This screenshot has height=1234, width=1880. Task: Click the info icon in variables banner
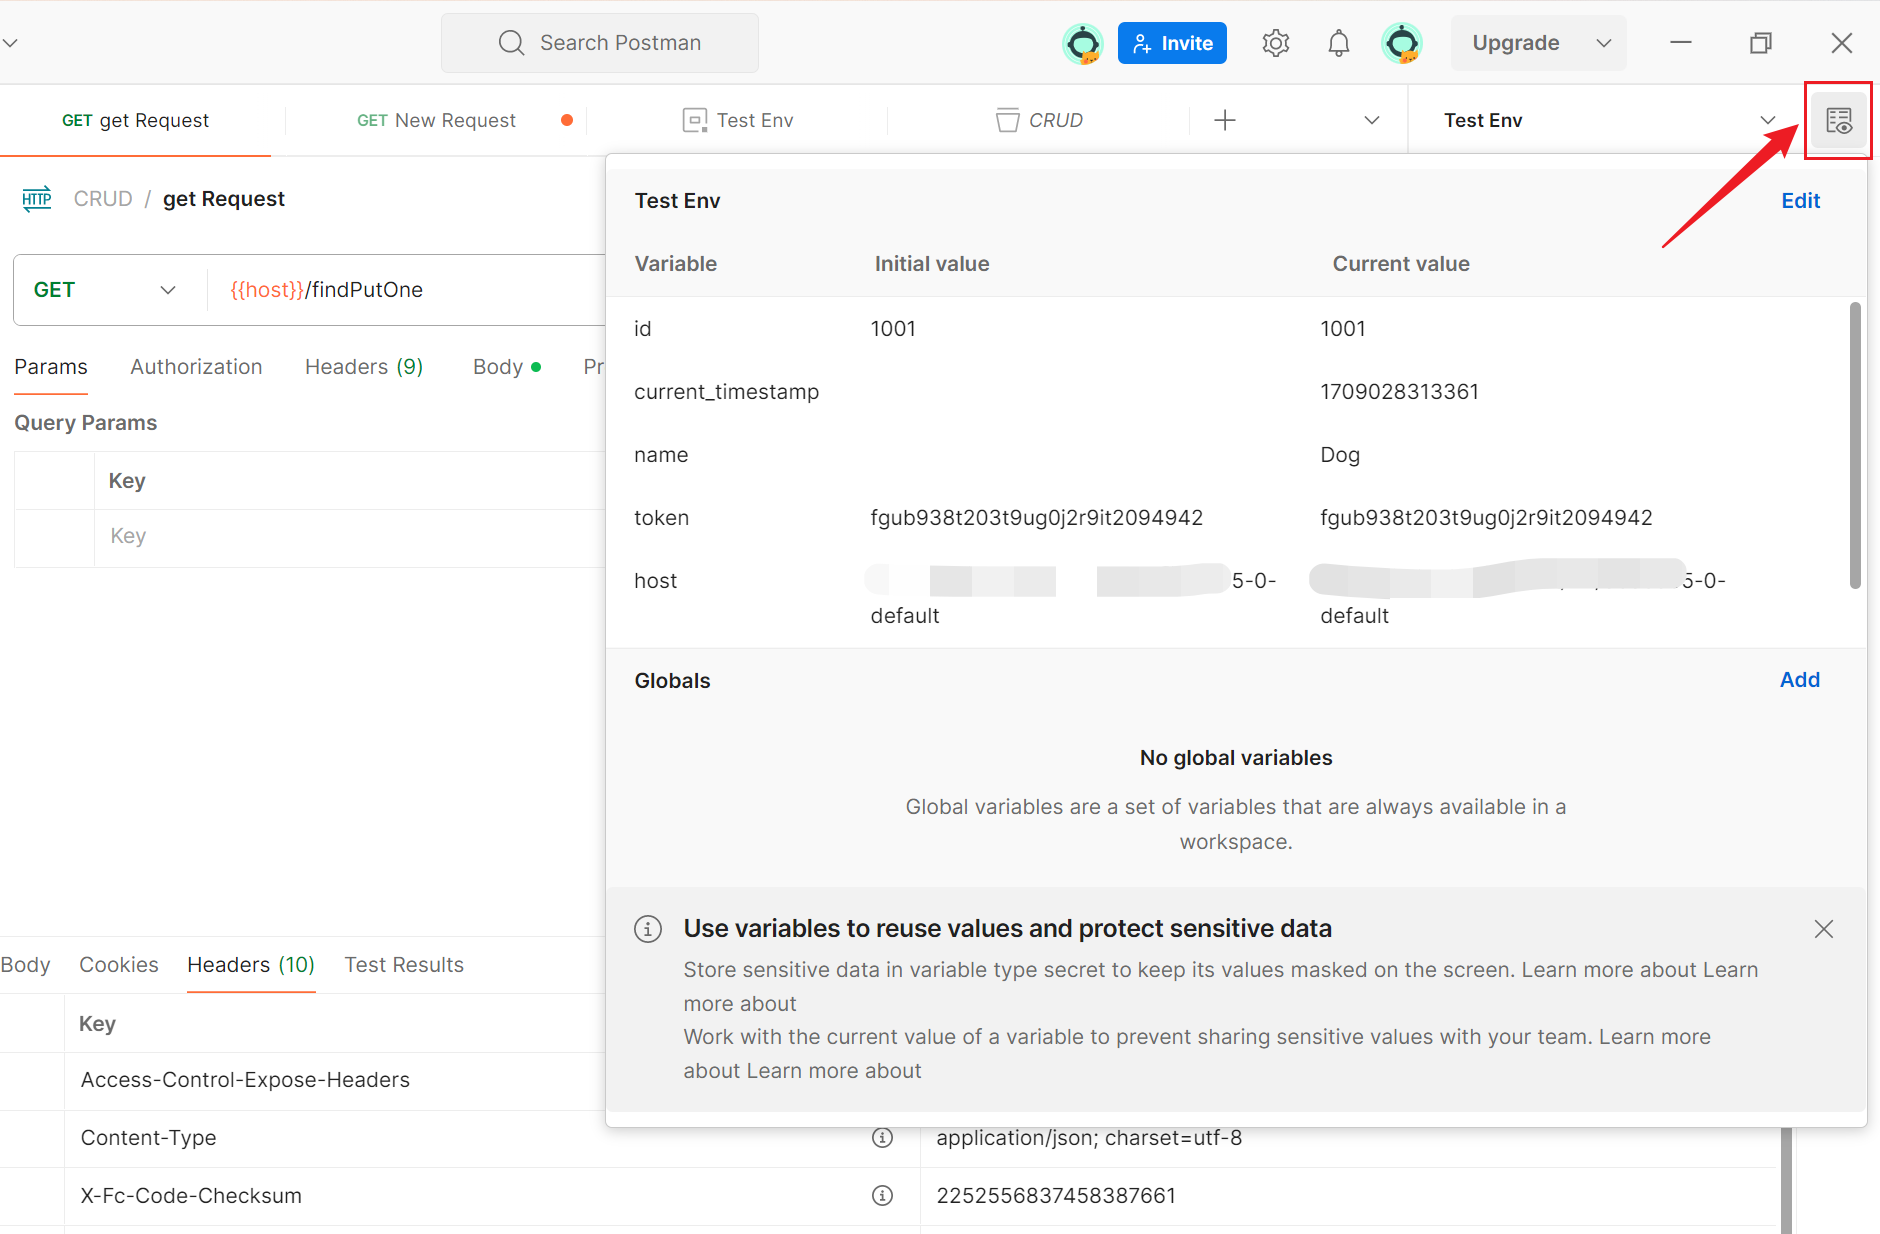click(648, 929)
